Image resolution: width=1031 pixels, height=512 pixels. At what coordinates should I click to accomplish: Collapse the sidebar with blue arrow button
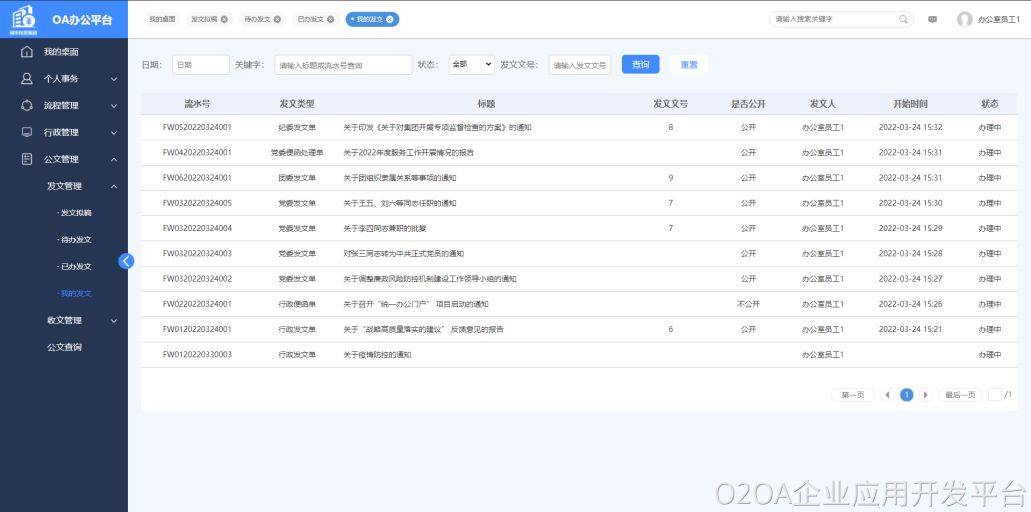click(x=126, y=261)
